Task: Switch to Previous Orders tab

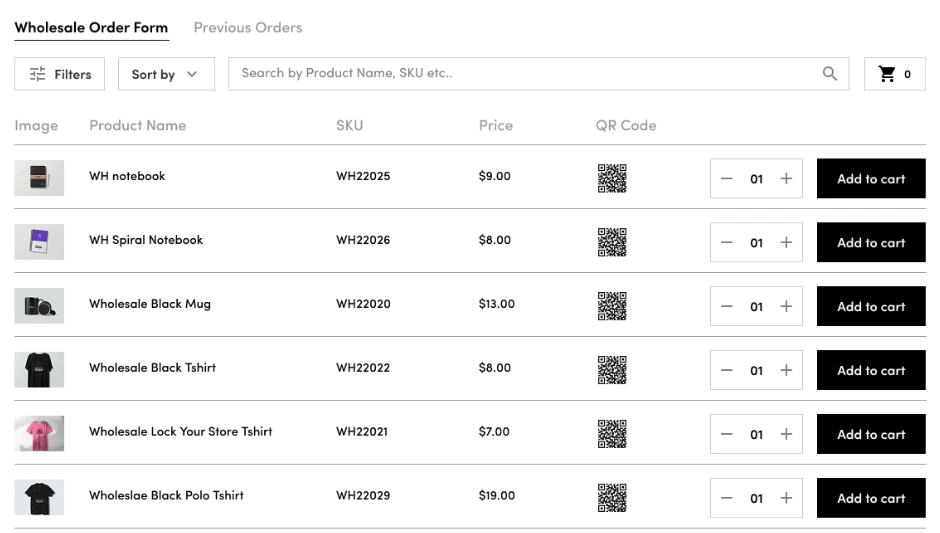Action: coord(248,28)
